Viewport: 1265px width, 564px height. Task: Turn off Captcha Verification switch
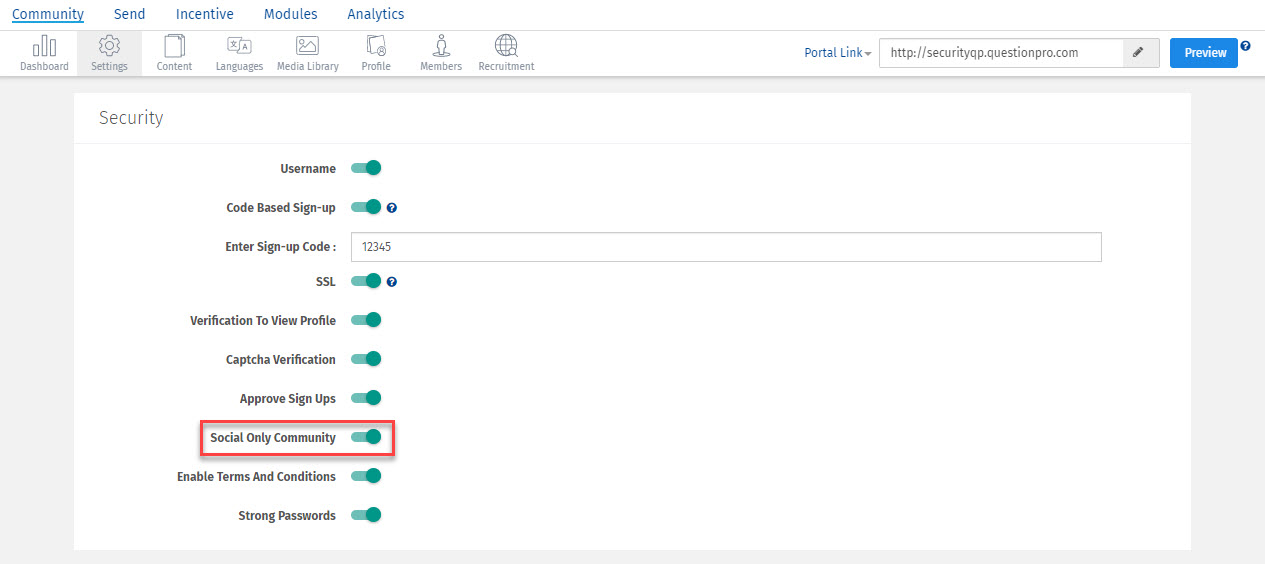coord(367,359)
